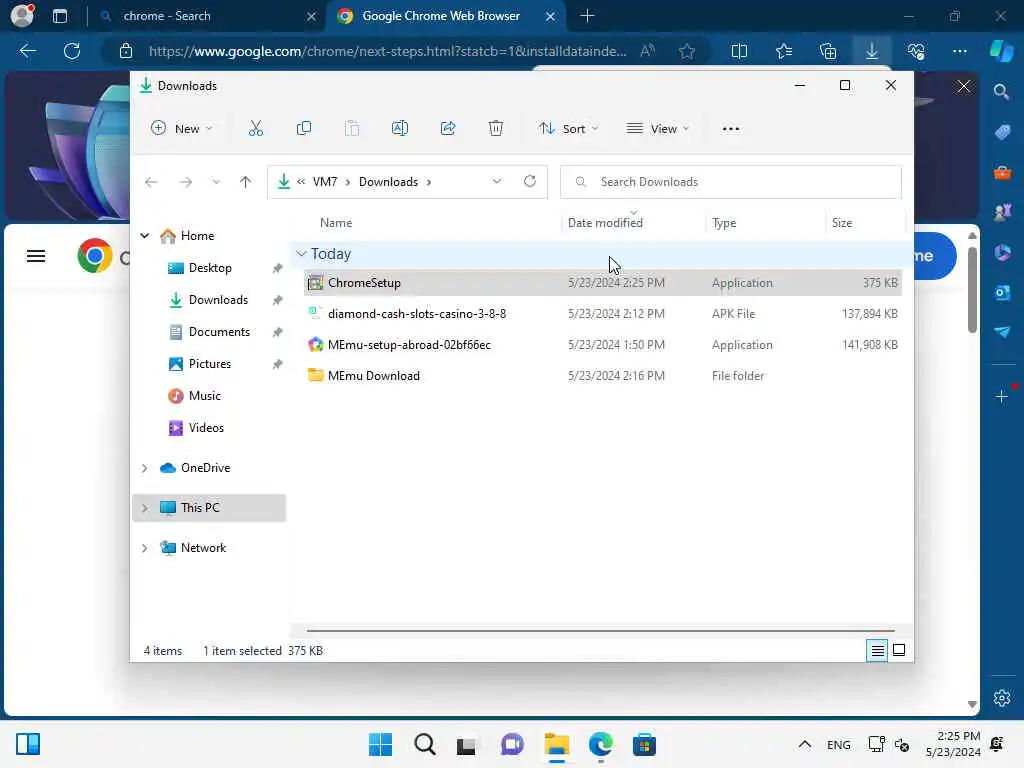This screenshot has height=768, width=1024.
Task: Switch to large thumbnails view icon in status bar
Action: (x=899, y=650)
